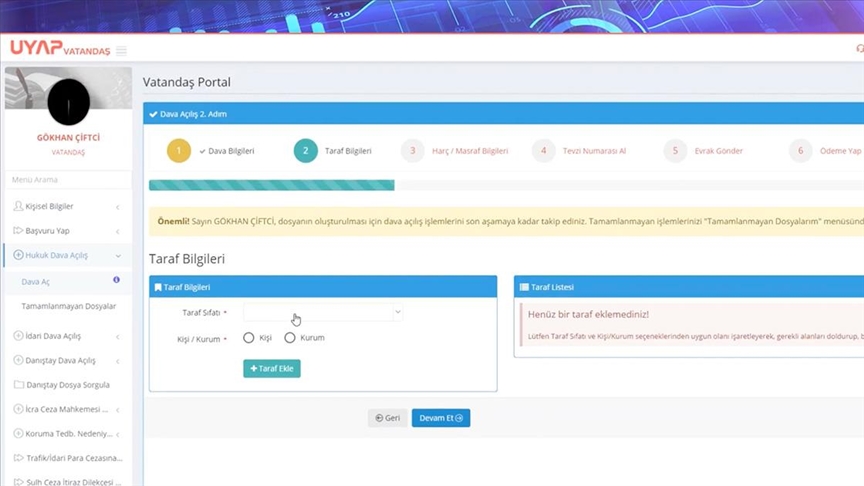This screenshot has height=486, width=864.
Task: Click the hamburger menu icon beside UYAP logo
Action: [122, 51]
